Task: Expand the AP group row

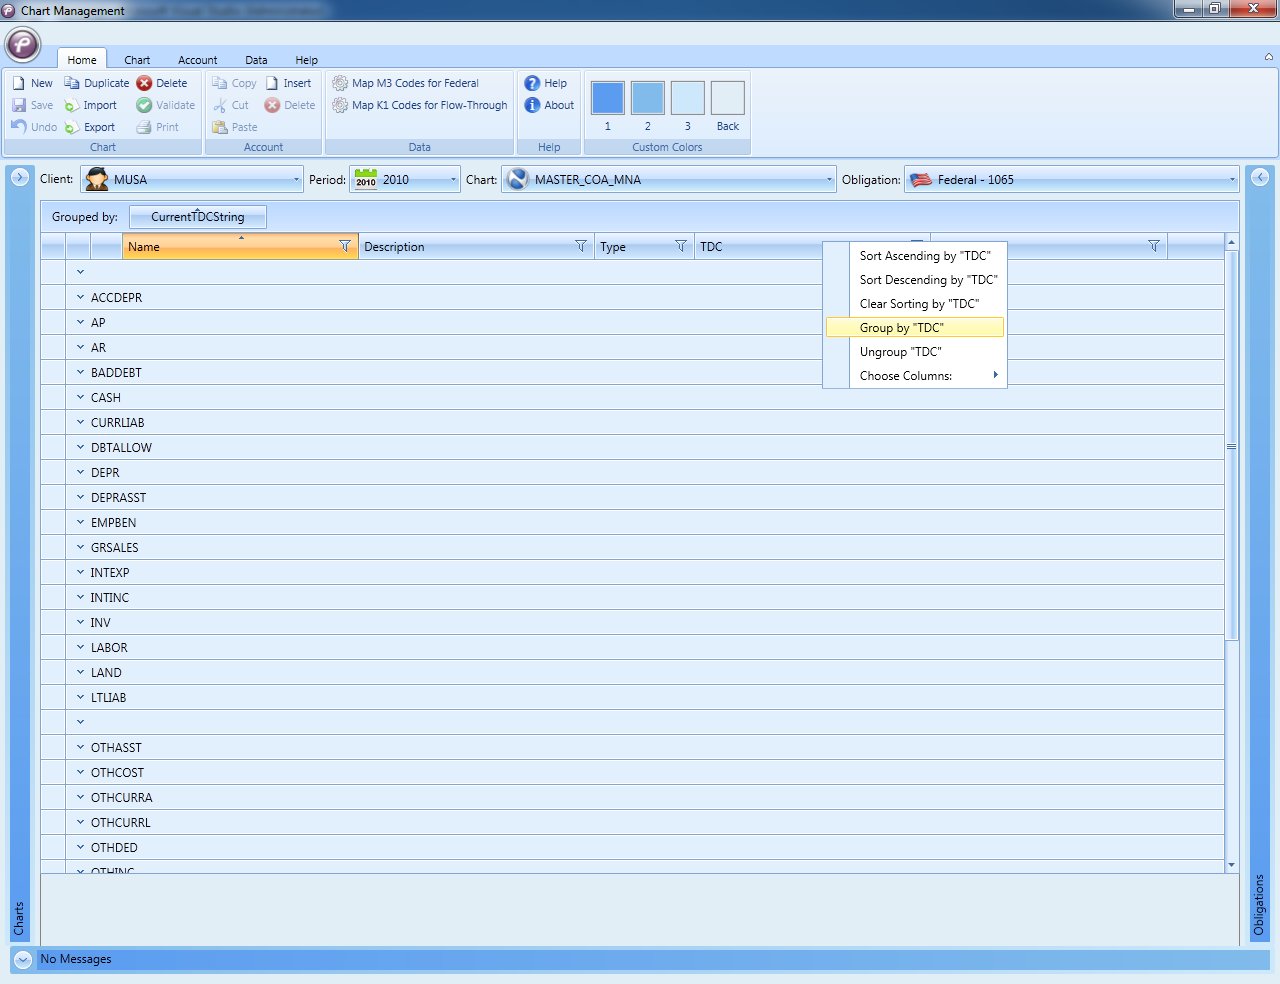Action: tap(81, 322)
